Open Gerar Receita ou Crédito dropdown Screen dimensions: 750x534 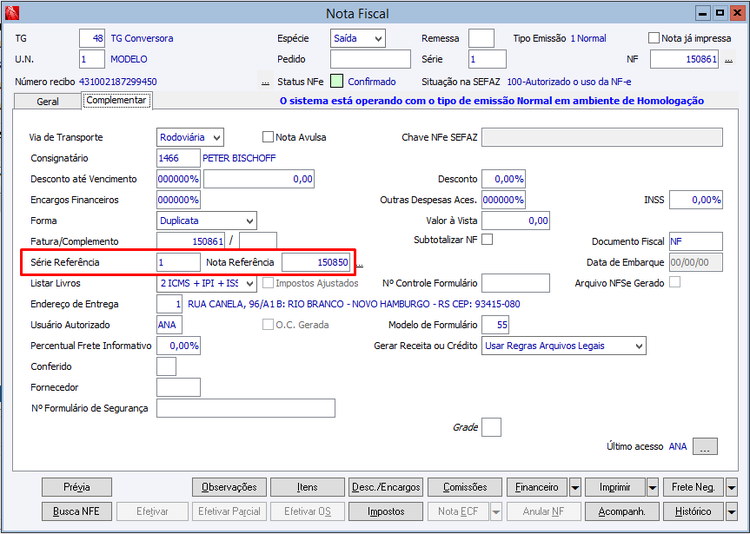coord(563,345)
